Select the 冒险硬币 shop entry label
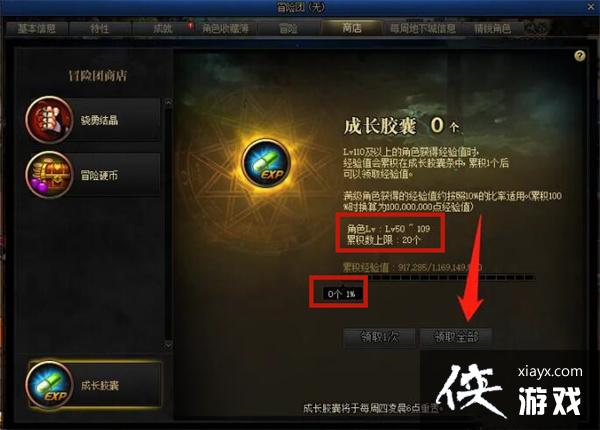Viewport: 600px width, 430px height. [99, 176]
